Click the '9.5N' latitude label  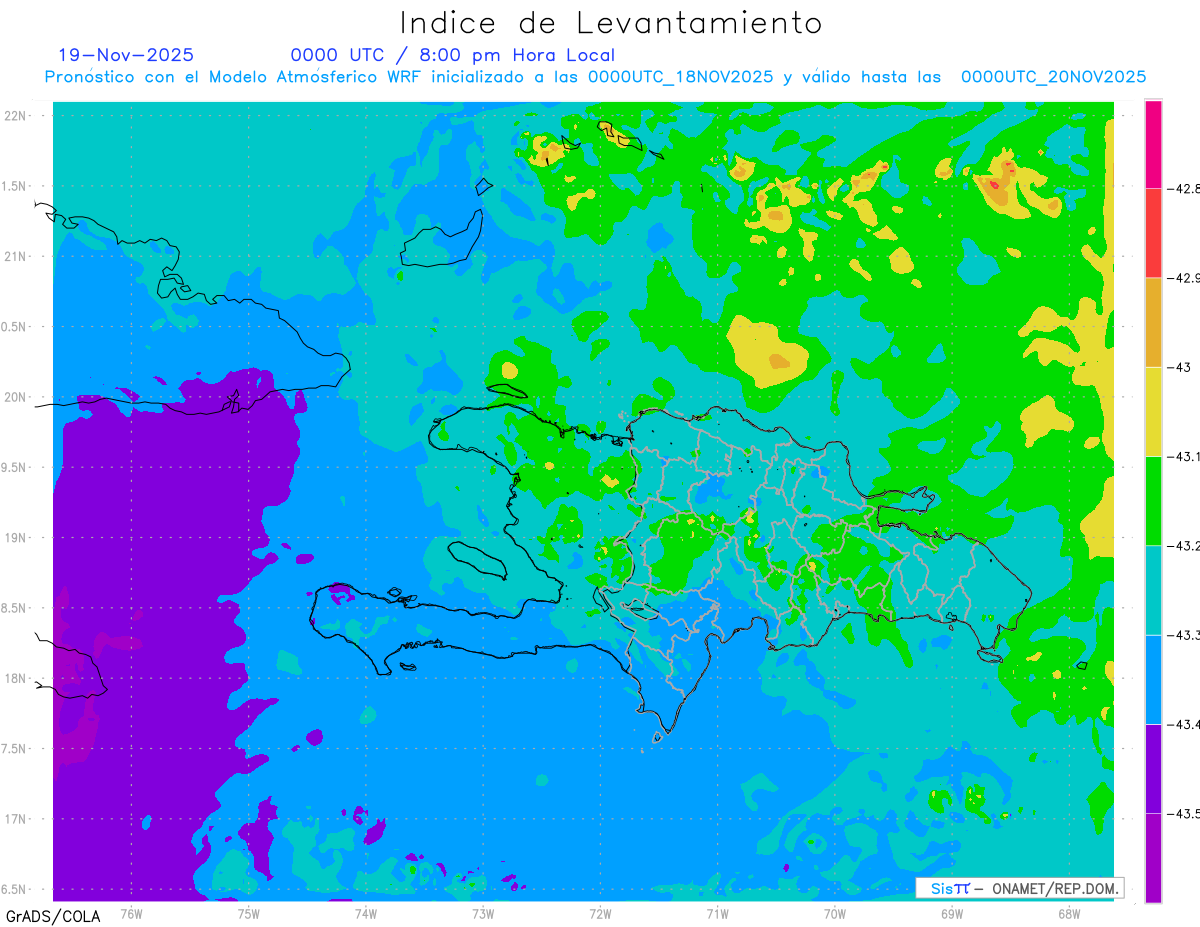(13, 467)
